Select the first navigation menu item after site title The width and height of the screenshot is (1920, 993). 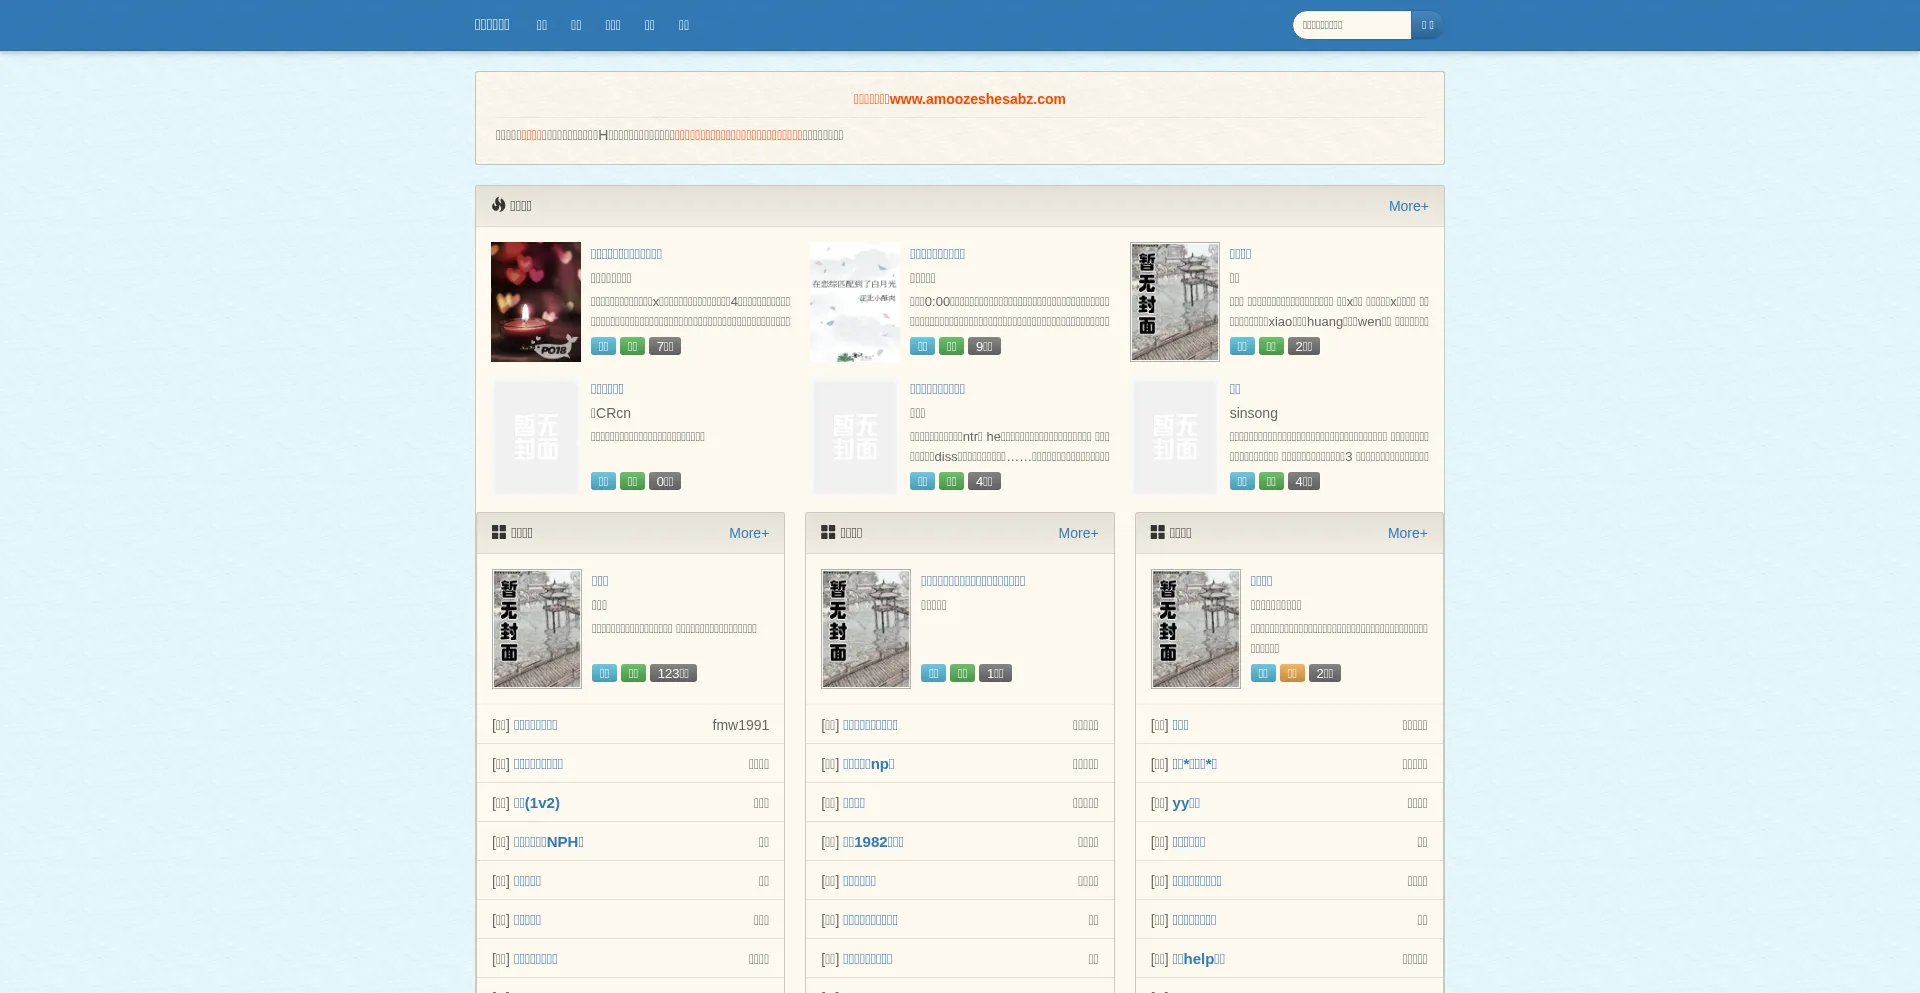point(542,25)
